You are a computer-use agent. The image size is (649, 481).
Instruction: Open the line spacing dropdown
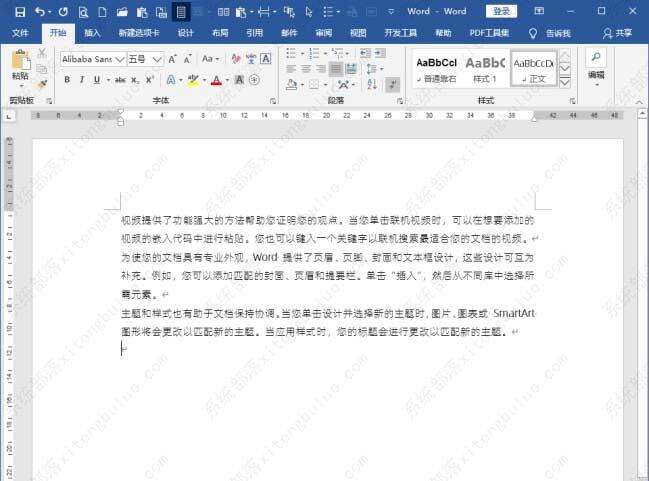point(375,69)
